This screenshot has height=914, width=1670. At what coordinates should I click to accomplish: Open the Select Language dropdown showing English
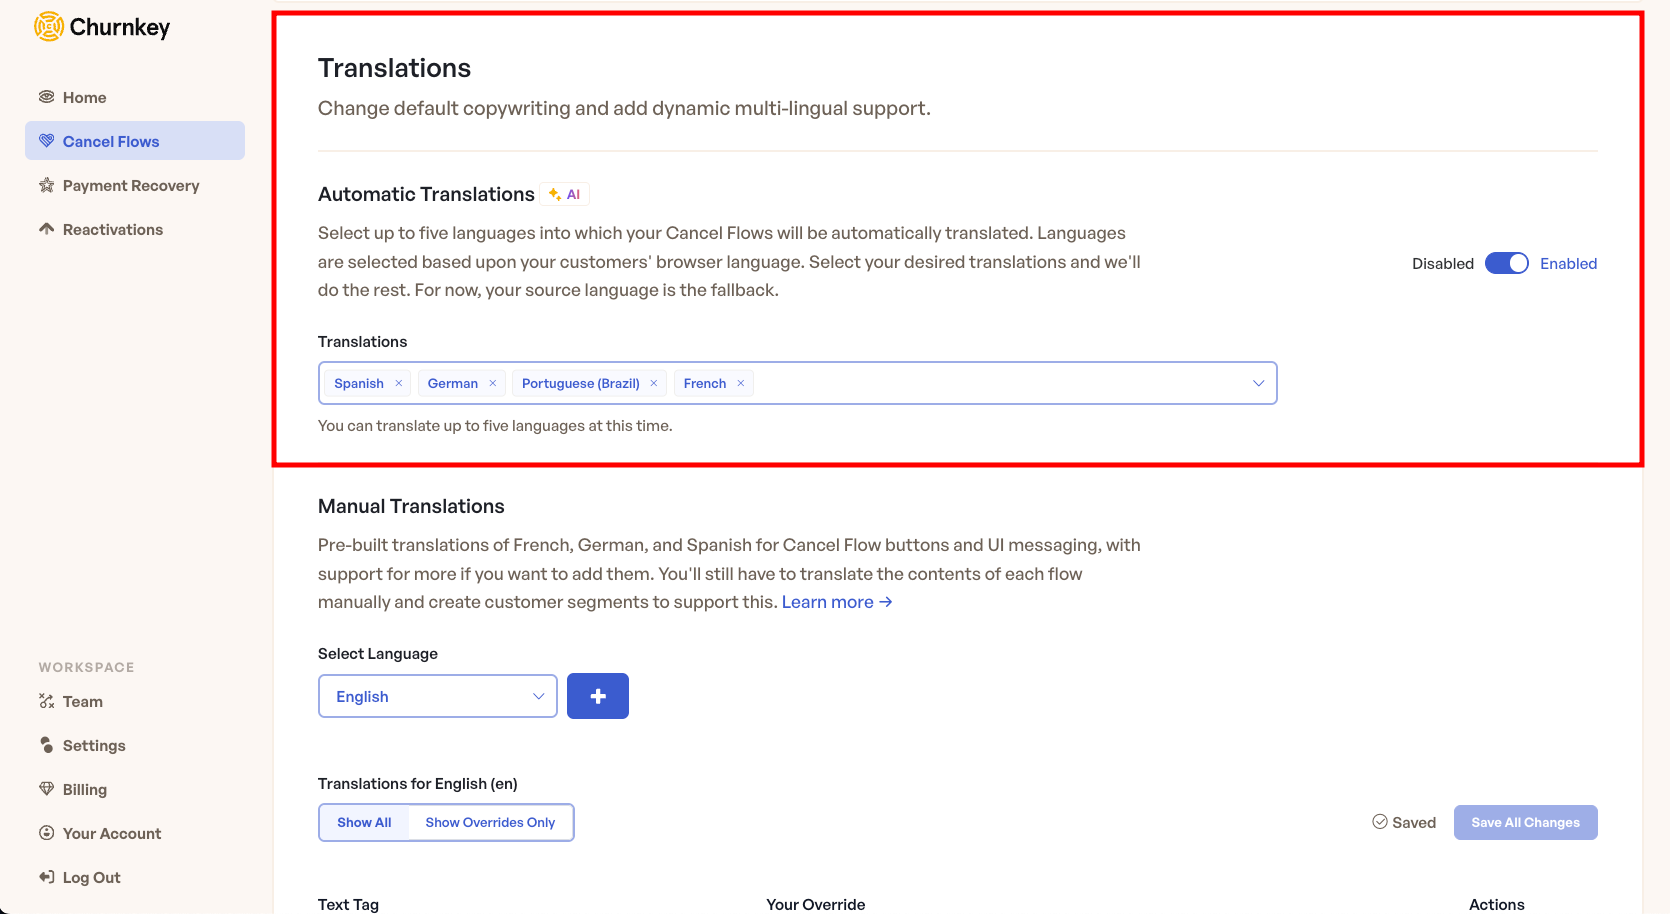coord(437,696)
